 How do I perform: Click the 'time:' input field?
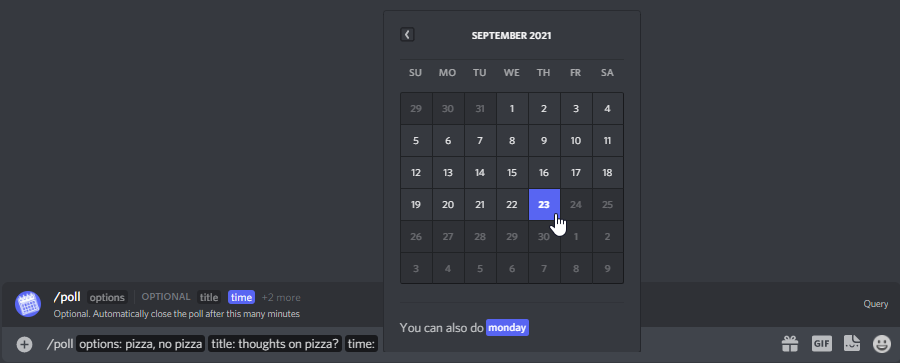coord(362,344)
